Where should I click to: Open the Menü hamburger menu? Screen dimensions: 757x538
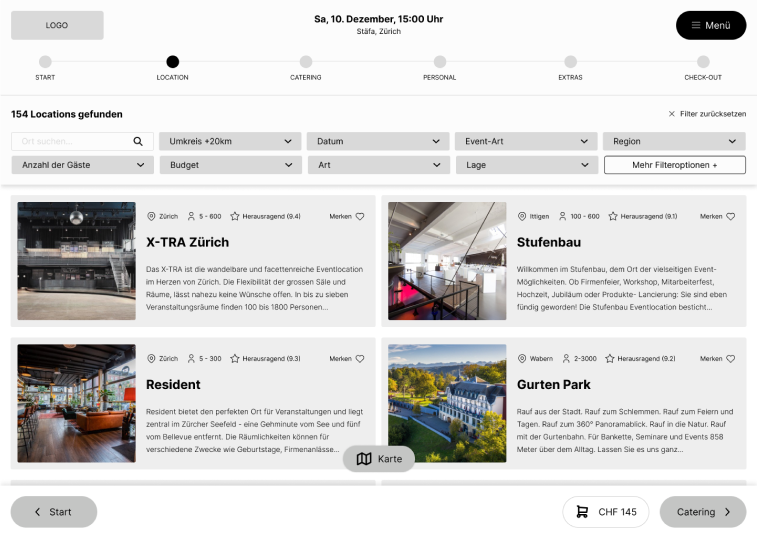711,25
